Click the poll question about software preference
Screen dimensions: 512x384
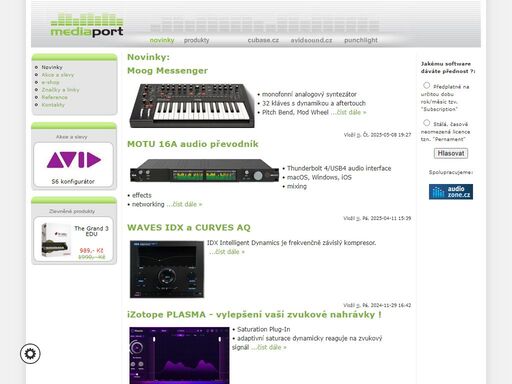tap(448, 67)
